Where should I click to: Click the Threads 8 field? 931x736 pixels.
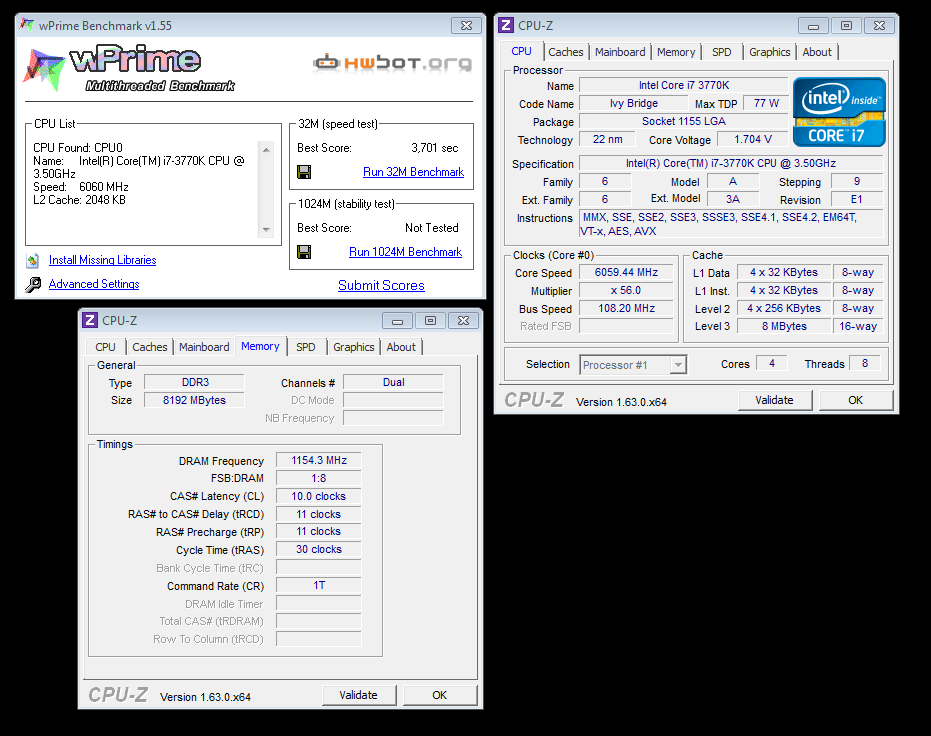click(x=865, y=363)
